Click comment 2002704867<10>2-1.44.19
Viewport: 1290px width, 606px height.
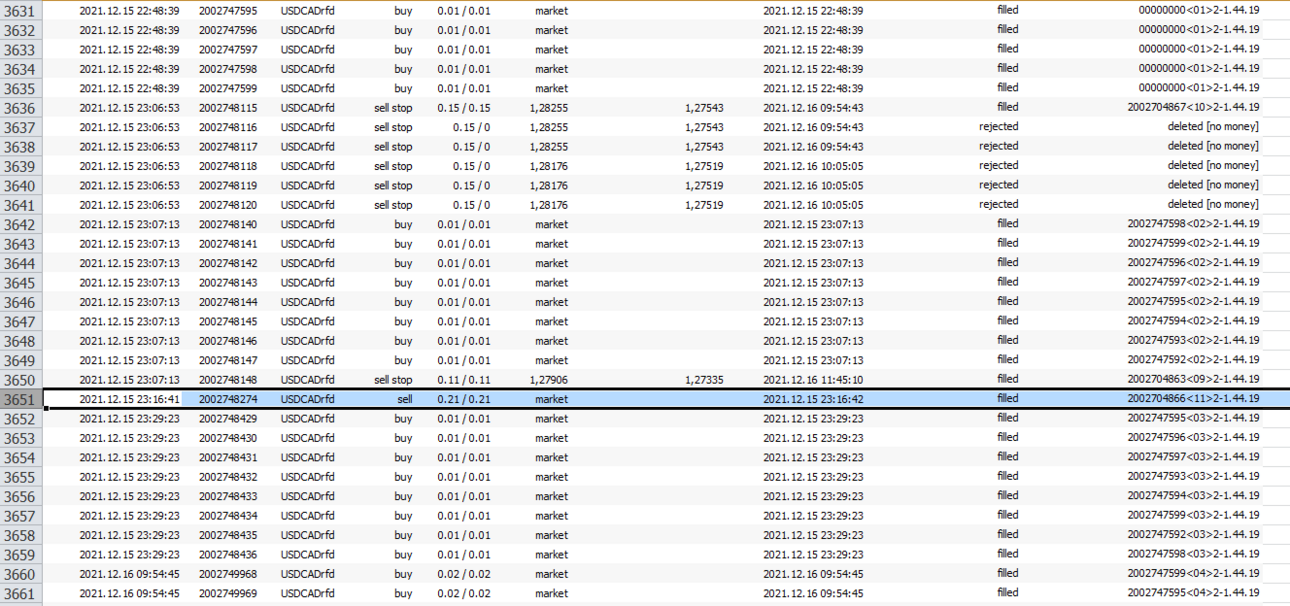[1193, 108]
